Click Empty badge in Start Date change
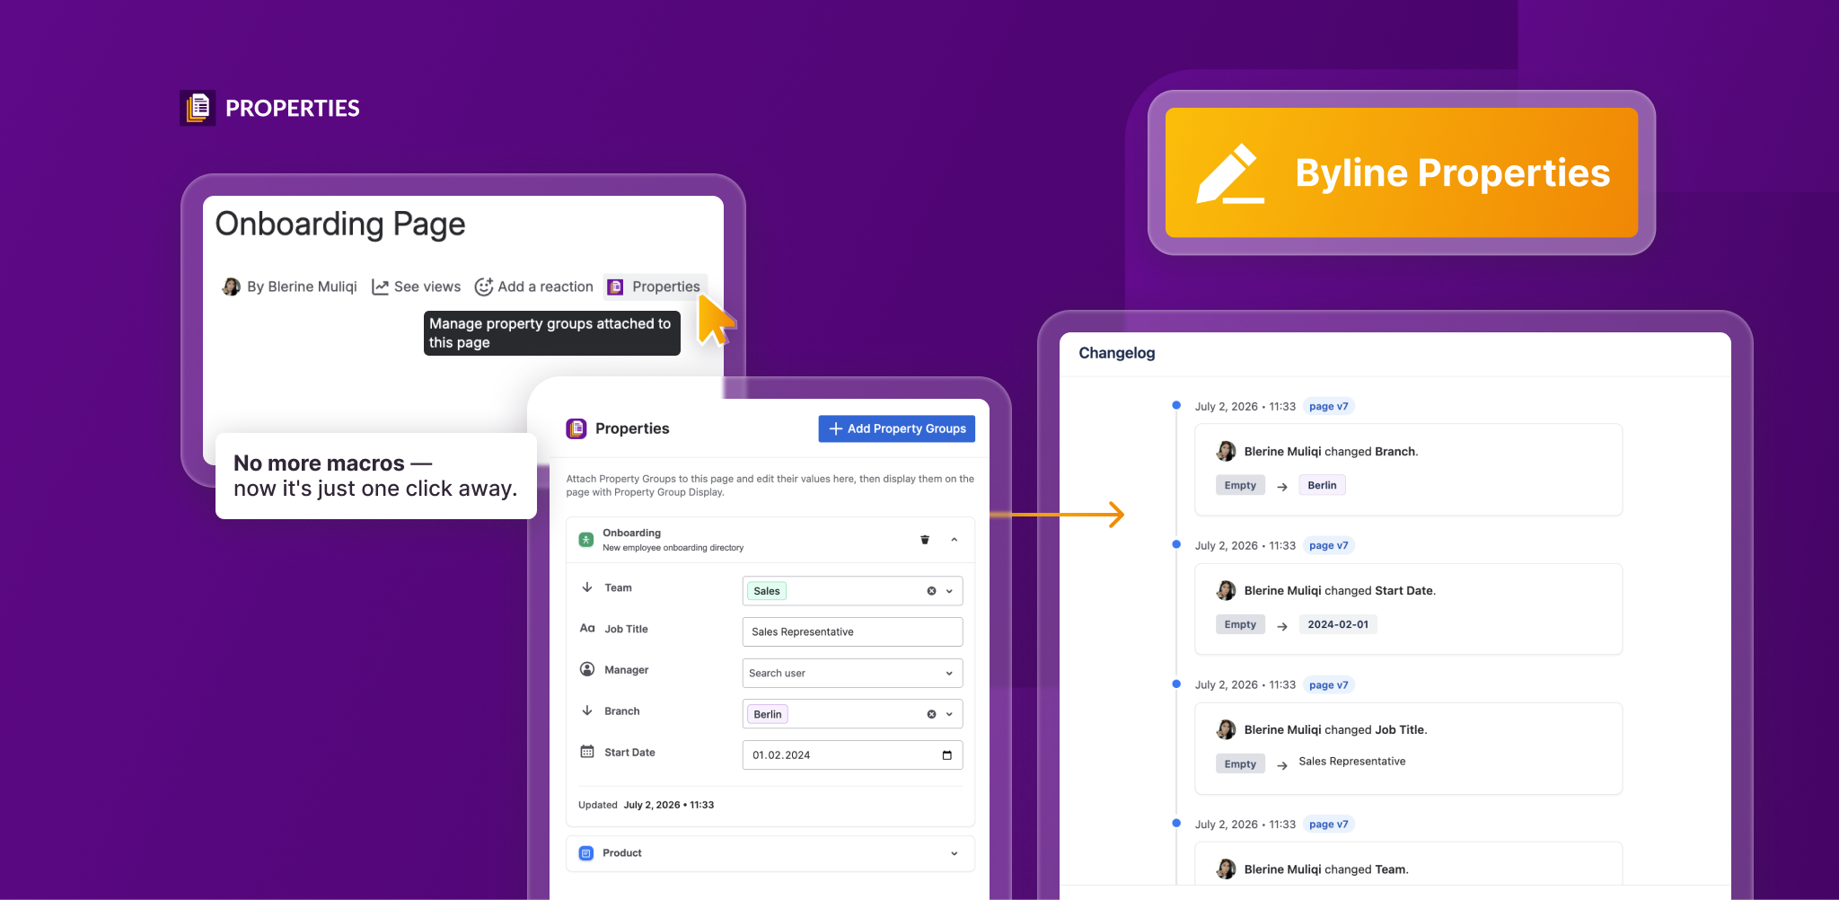1839x900 pixels. click(1240, 624)
